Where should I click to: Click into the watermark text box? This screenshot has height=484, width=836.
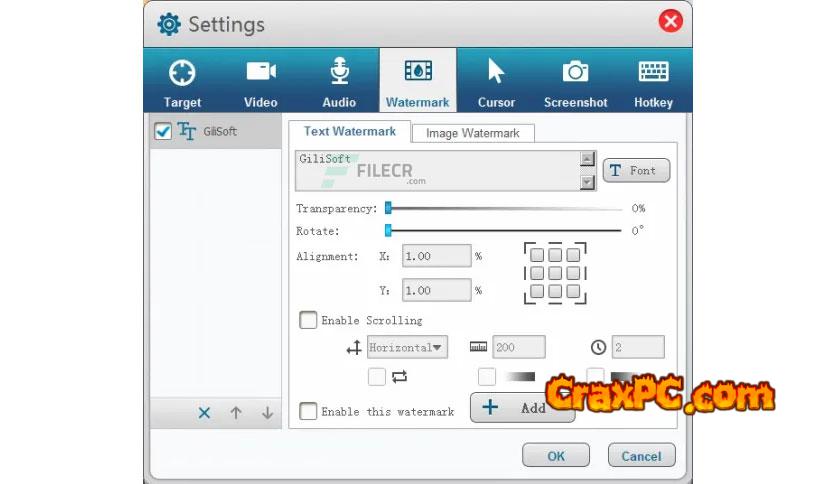coord(437,171)
